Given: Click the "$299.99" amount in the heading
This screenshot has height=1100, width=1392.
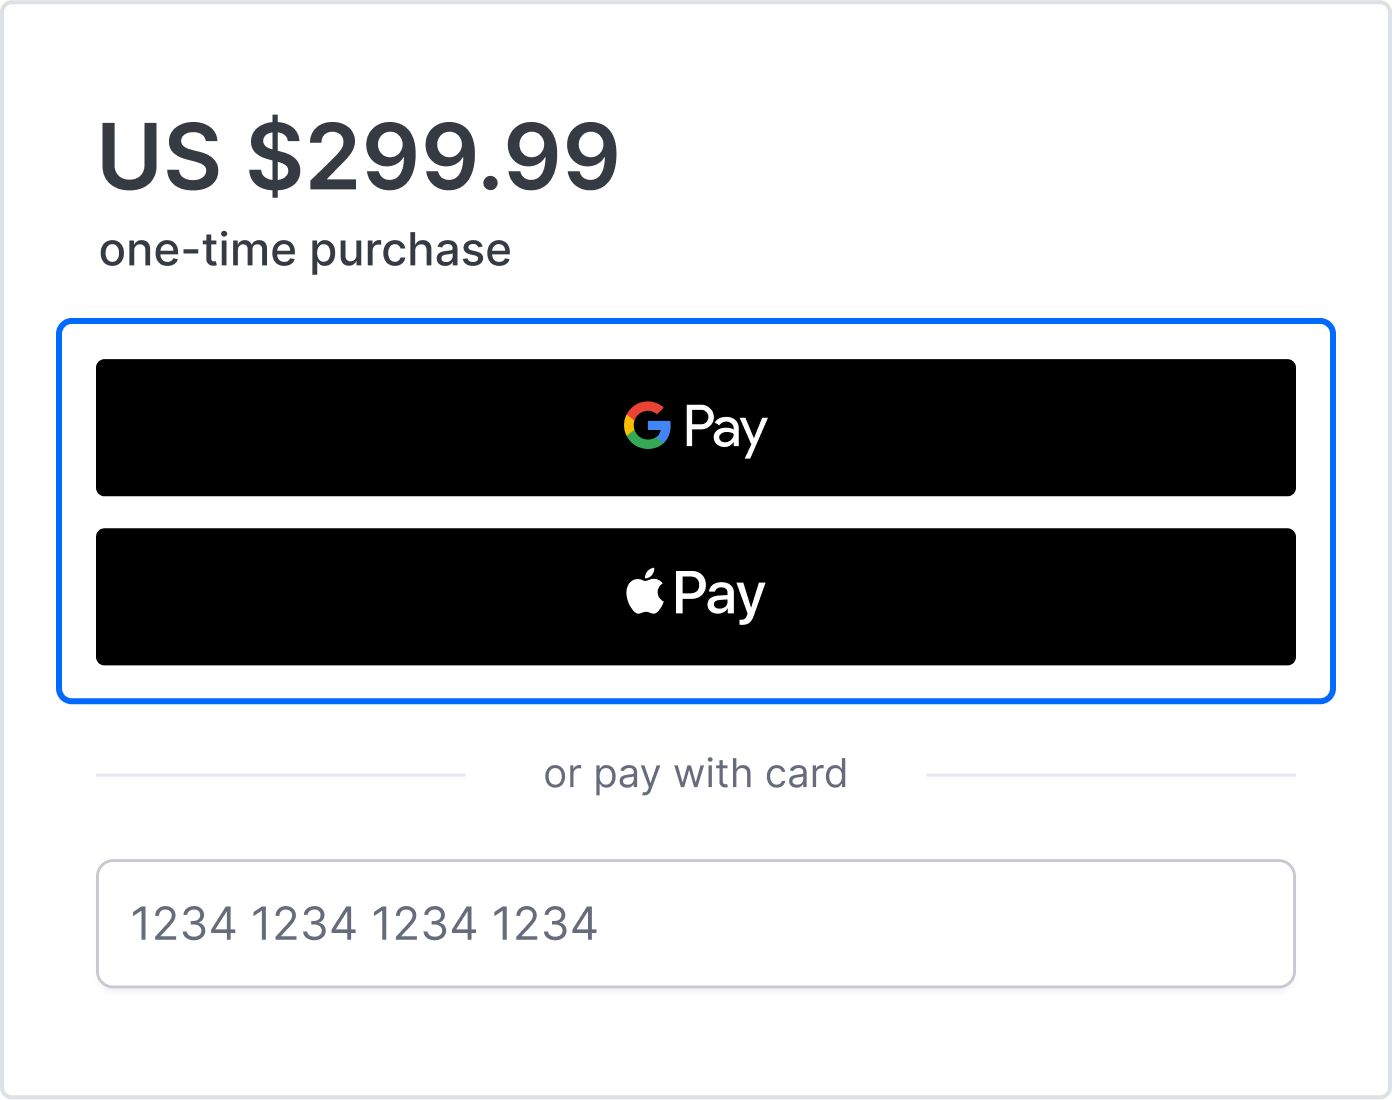Looking at the screenshot, I should click(434, 157).
